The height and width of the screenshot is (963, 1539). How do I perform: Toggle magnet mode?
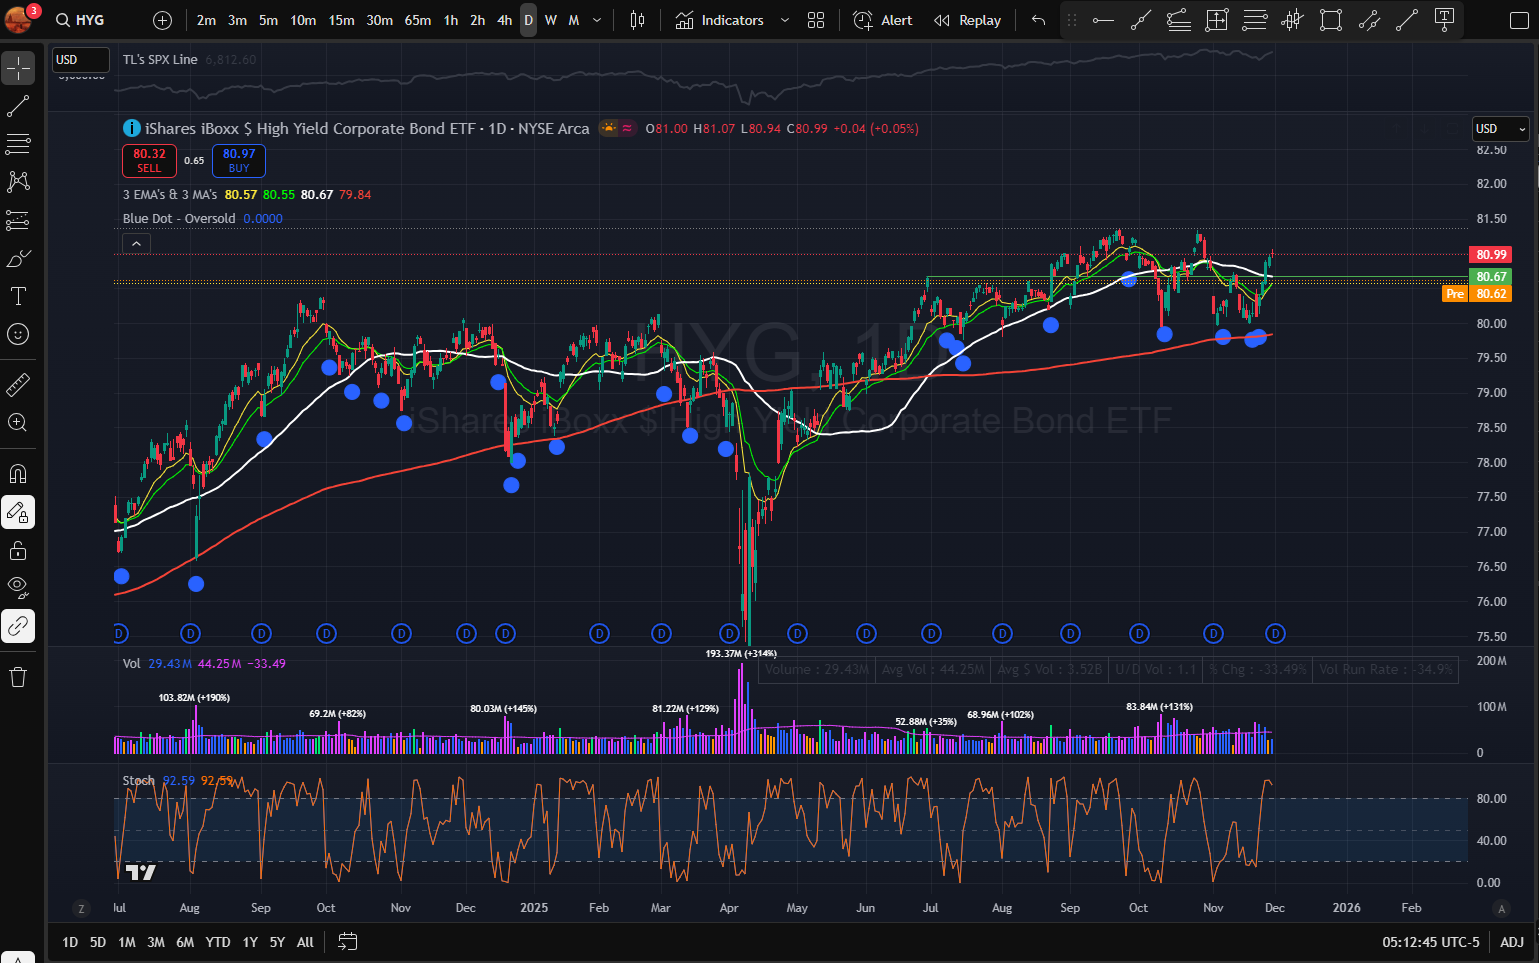tap(18, 474)
